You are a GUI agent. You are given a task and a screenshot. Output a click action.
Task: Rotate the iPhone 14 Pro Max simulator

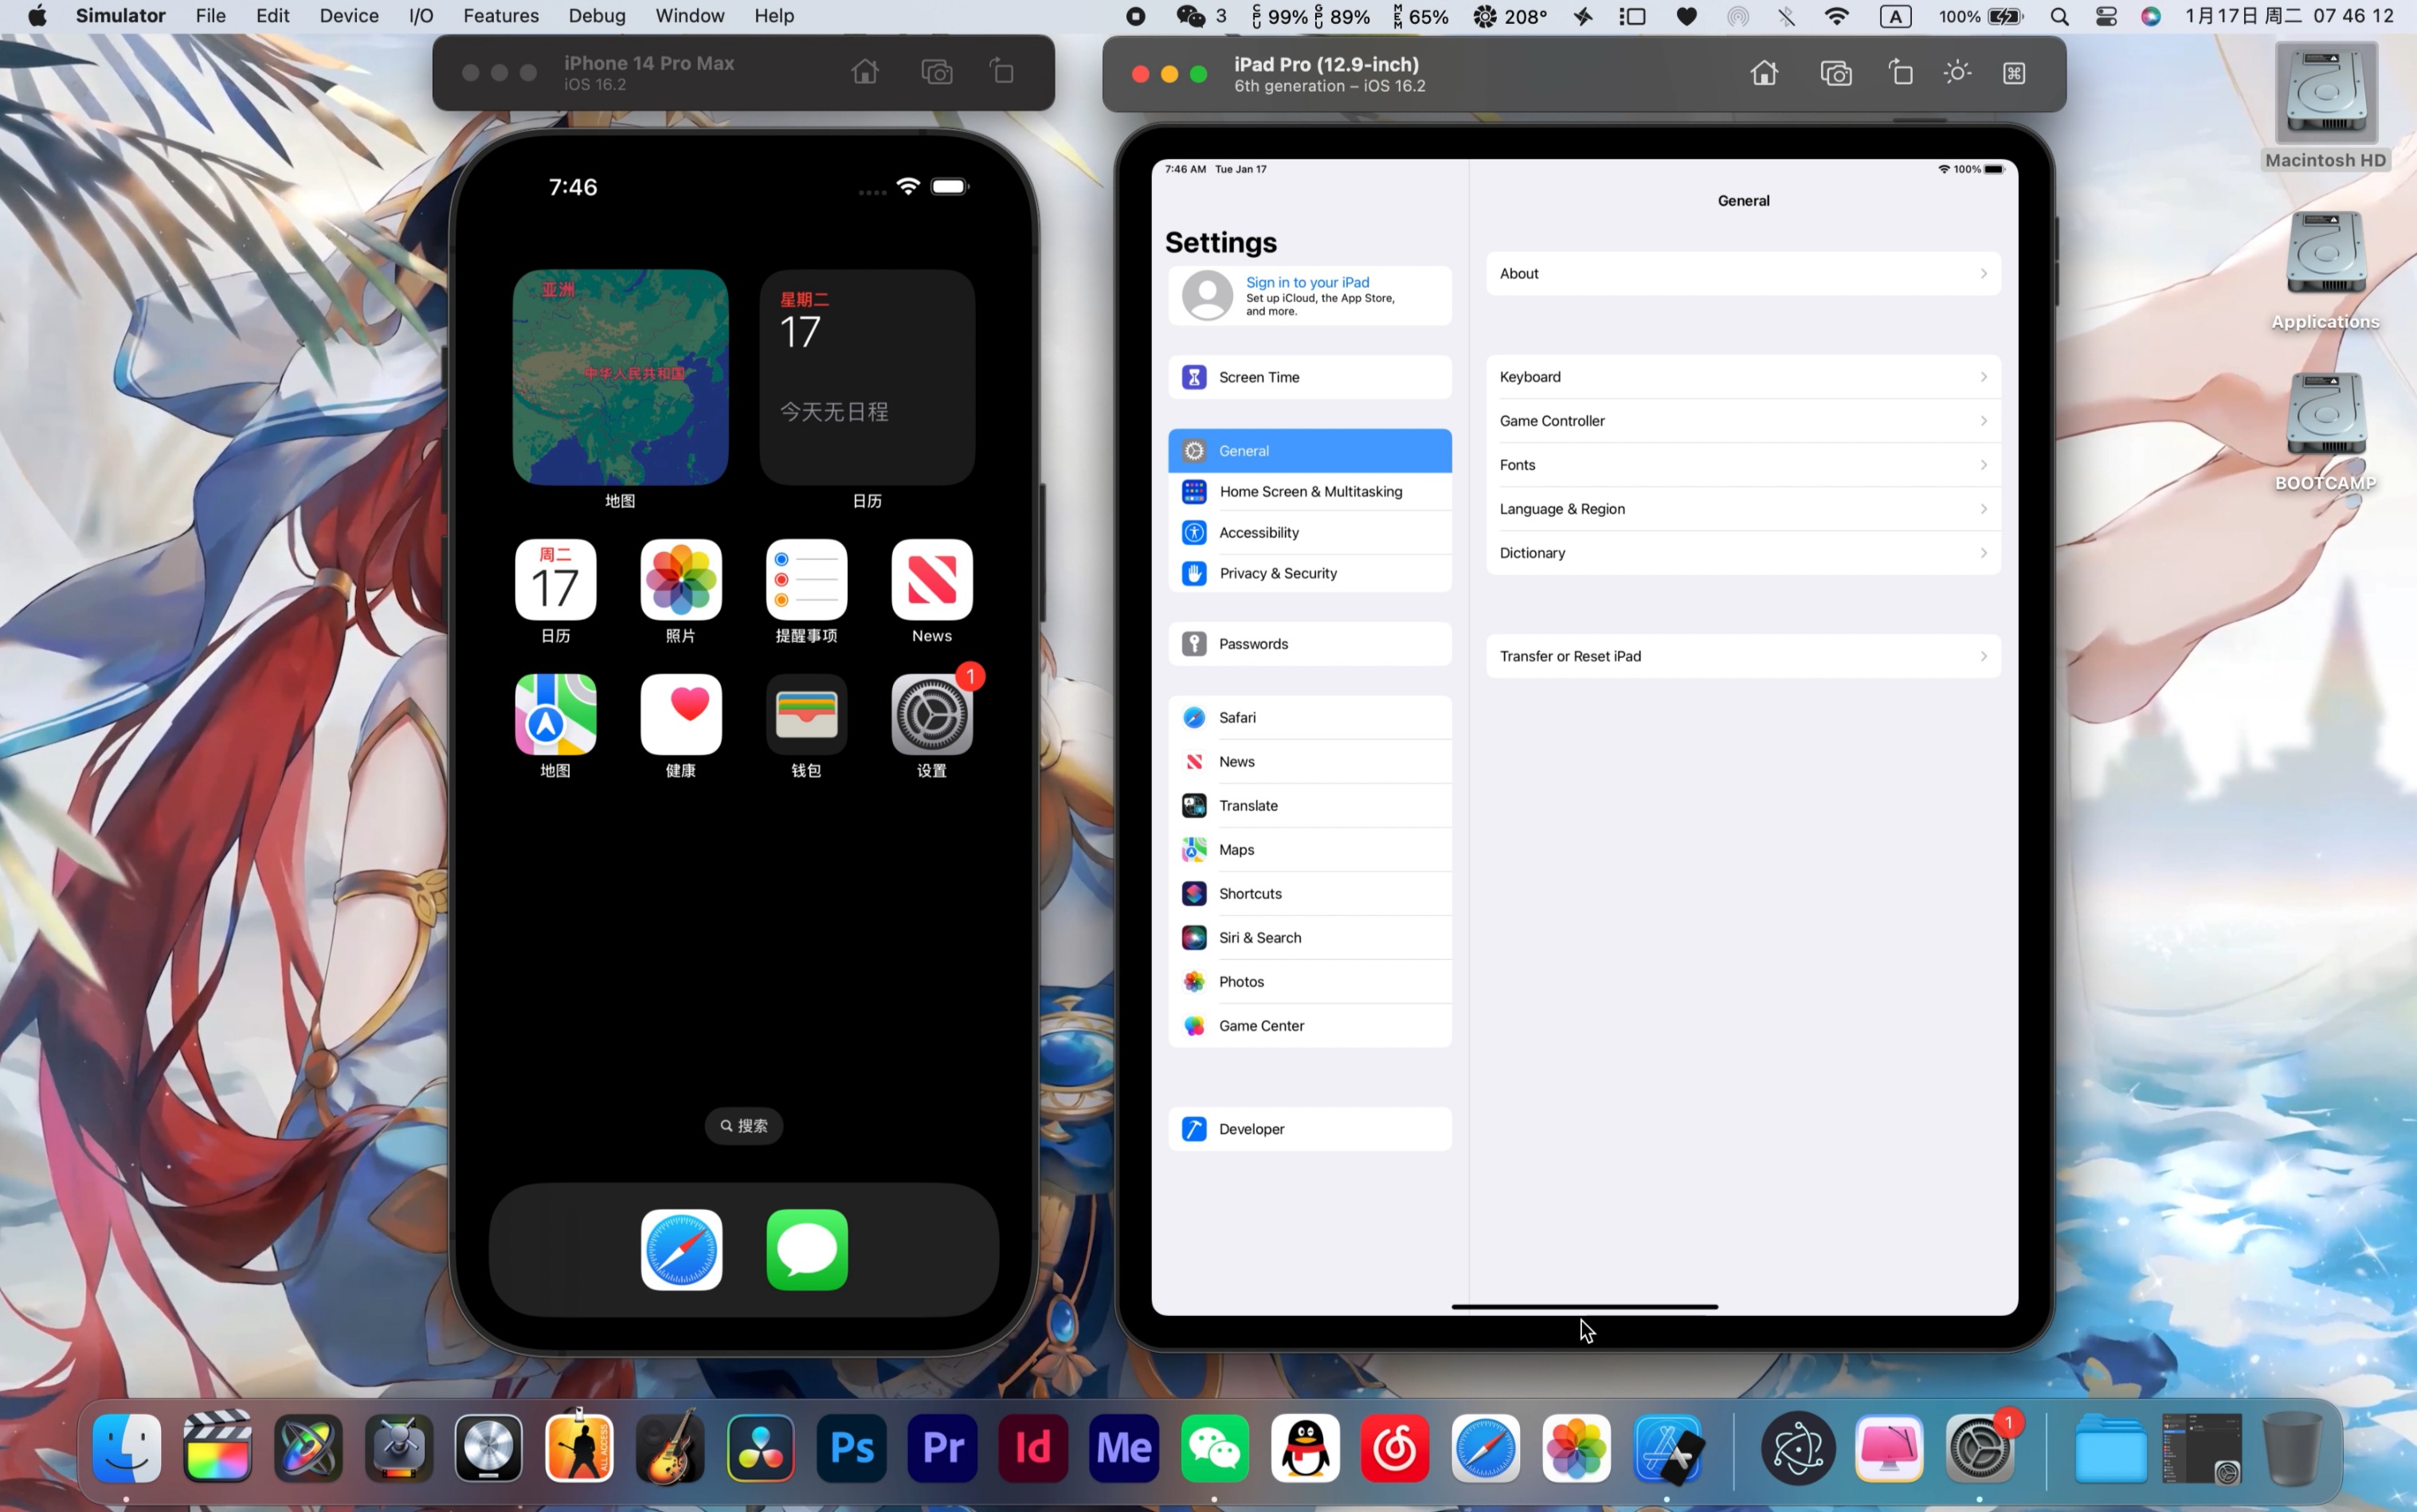(1002, 72)
